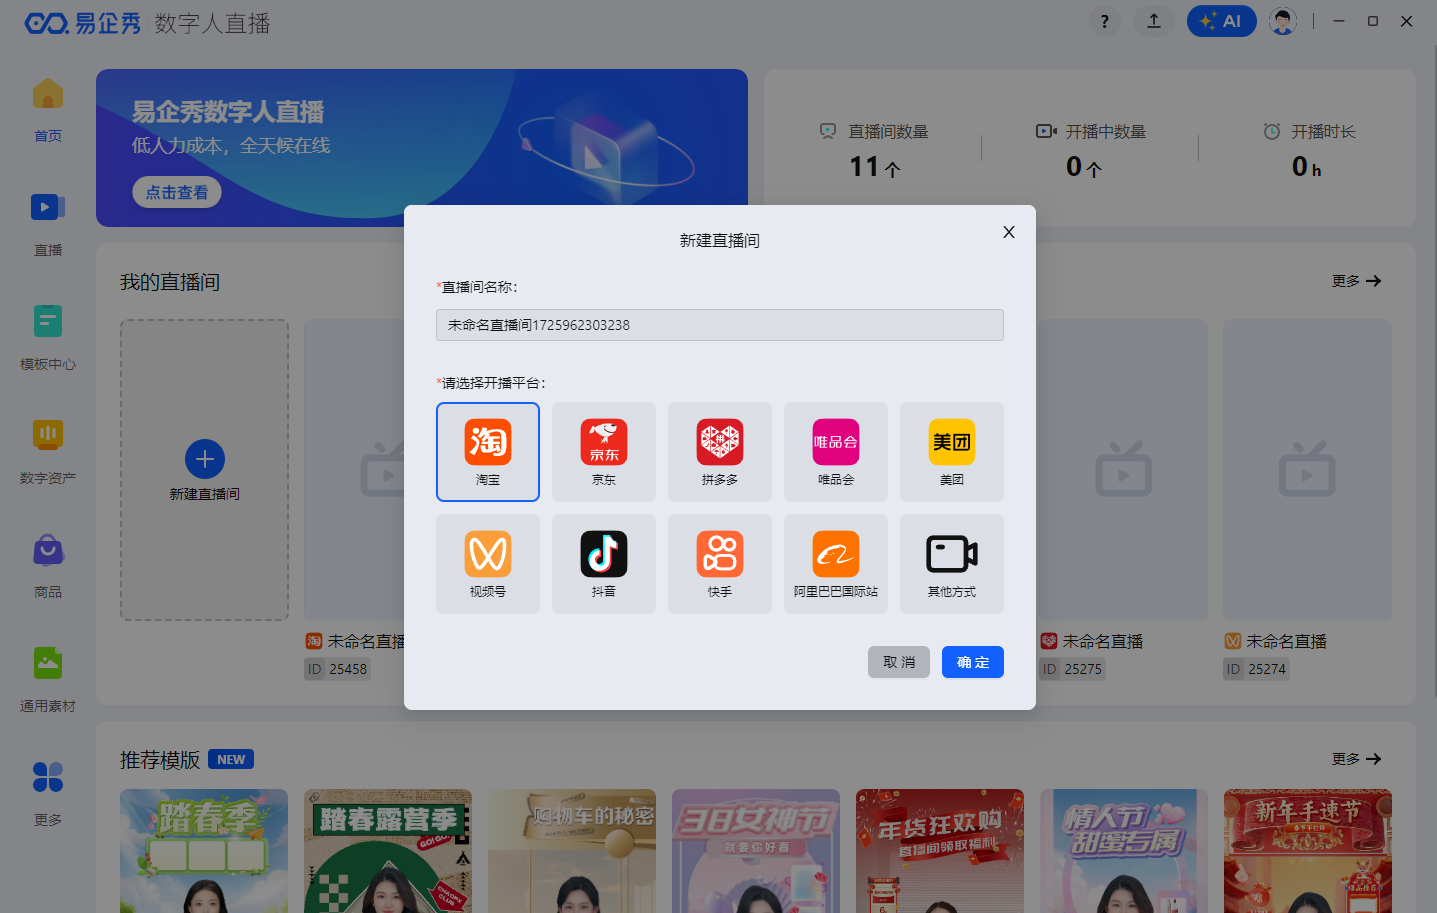Open live room card ID 25274
1437x913 pixels.
[1307, 500]
